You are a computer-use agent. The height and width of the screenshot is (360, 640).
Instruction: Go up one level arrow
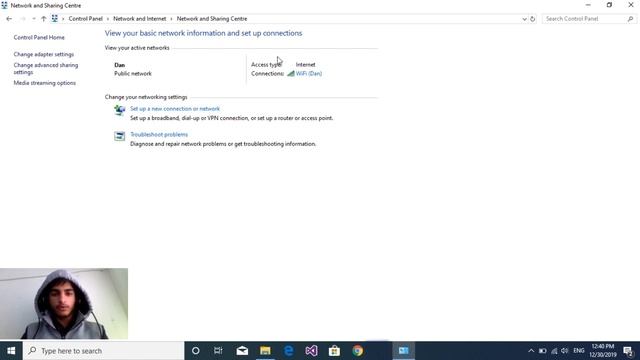(x=43, y=19)
